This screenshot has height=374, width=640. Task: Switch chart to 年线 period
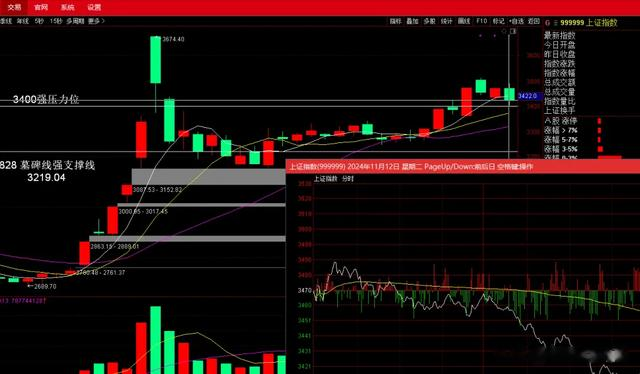(23, 21)
